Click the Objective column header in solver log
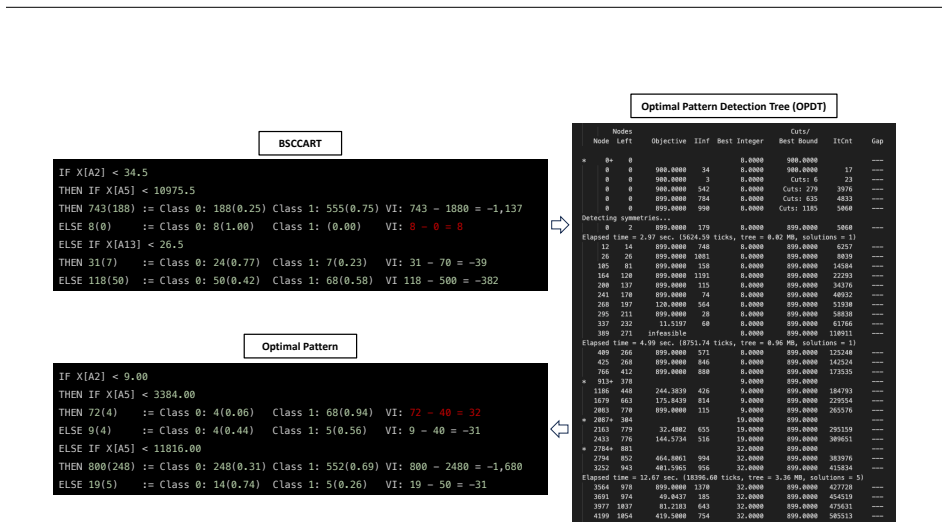This screenshot has width=948, height=528. point(669,141)
